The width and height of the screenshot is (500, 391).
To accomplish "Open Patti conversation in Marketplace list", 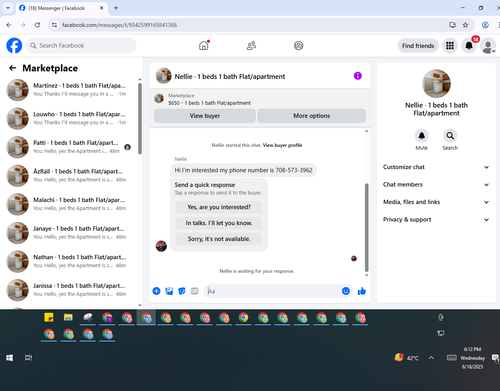I will [70, 147].
